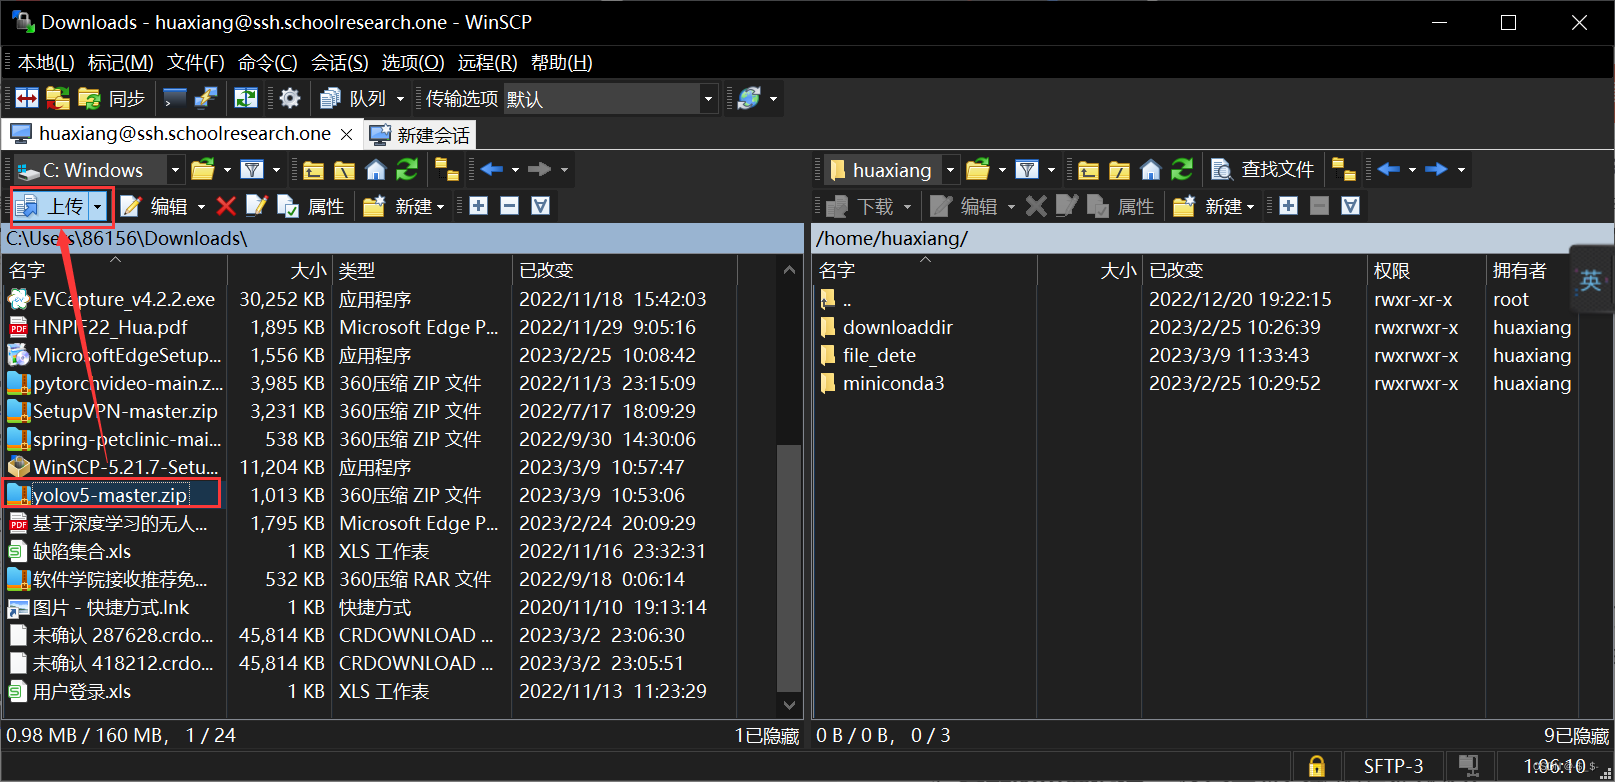Click the globe refresh icon in main toolbar
Image resolution: width=1615 pixels, height=782 pixels.
click(x=749, y=98)
